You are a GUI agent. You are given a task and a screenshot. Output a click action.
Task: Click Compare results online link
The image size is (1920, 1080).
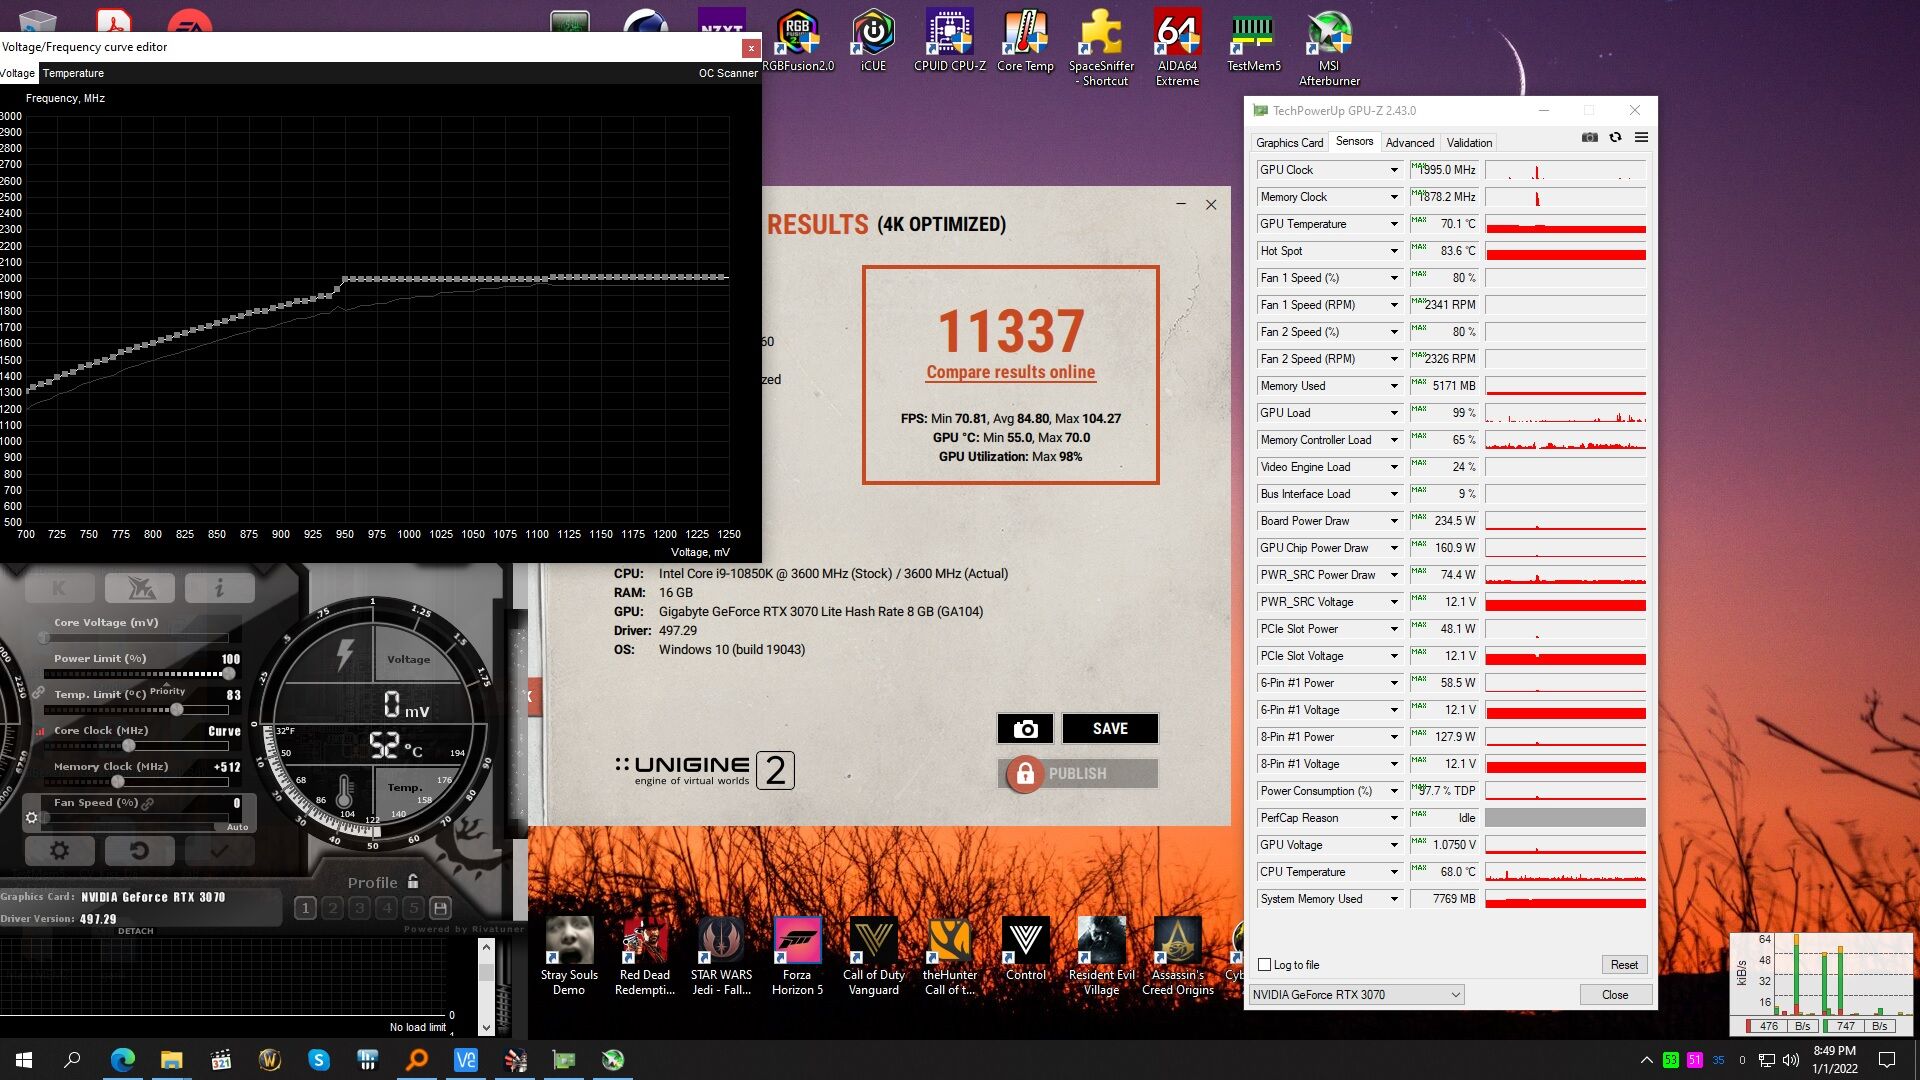pyautogui.click(x=1010, y=372)
